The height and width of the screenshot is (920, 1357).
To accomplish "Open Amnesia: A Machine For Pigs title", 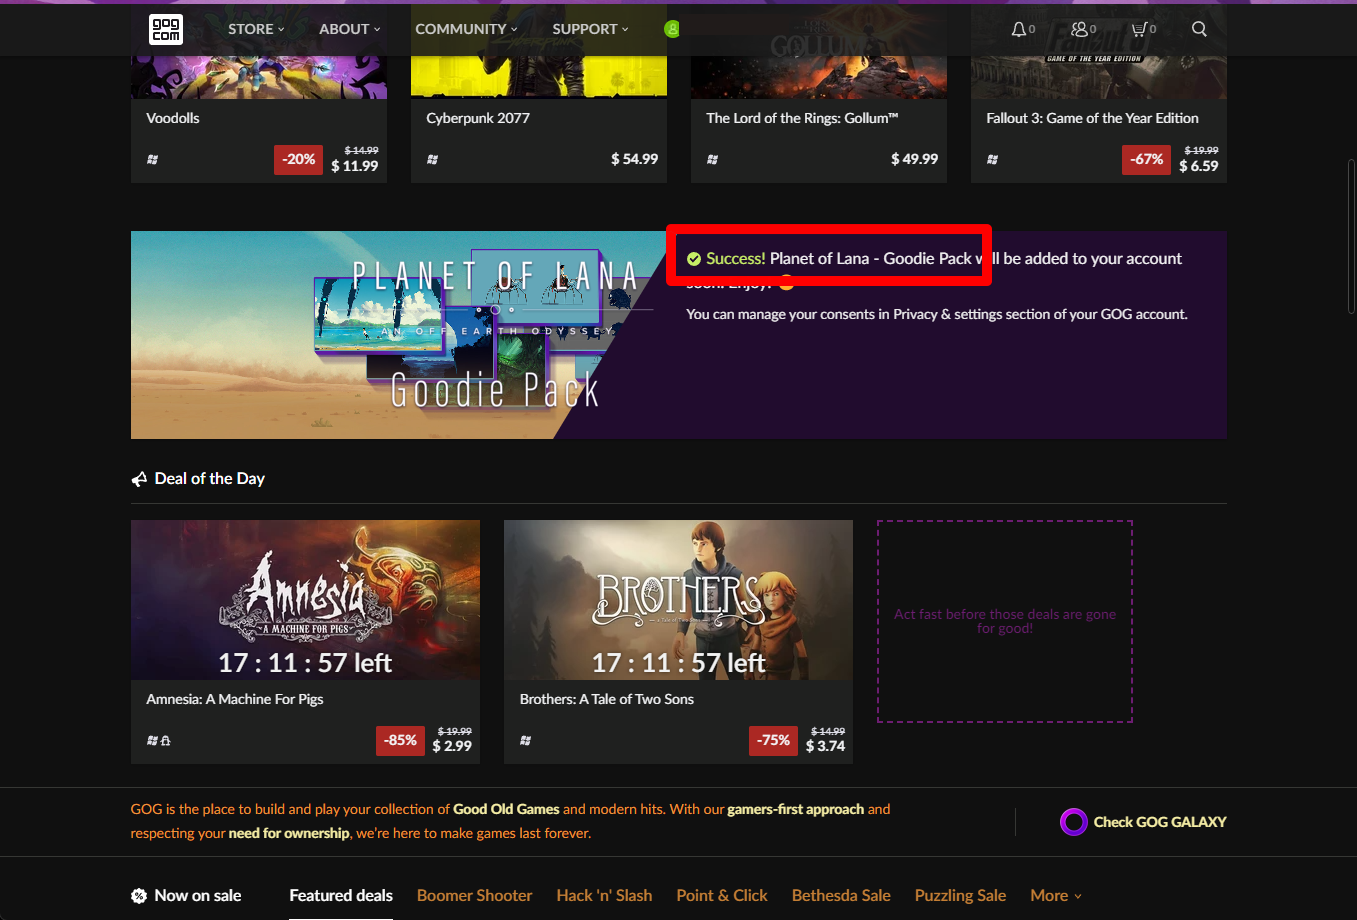I will click(235, 699).
